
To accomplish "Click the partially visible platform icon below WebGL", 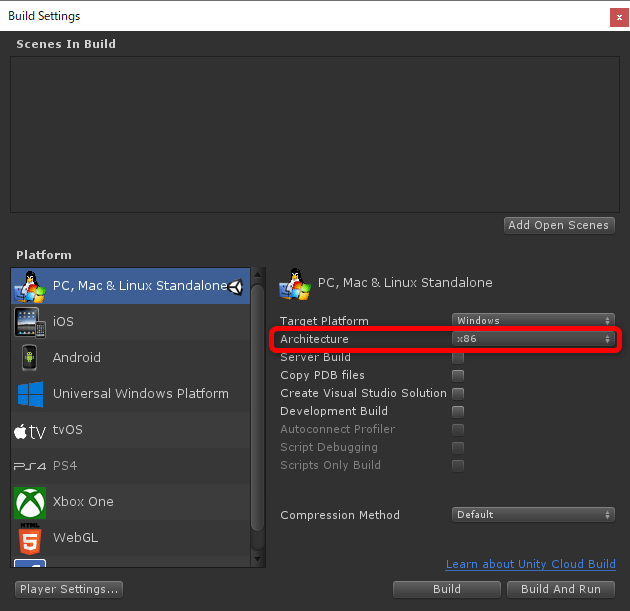I will [x=30, y=562].
